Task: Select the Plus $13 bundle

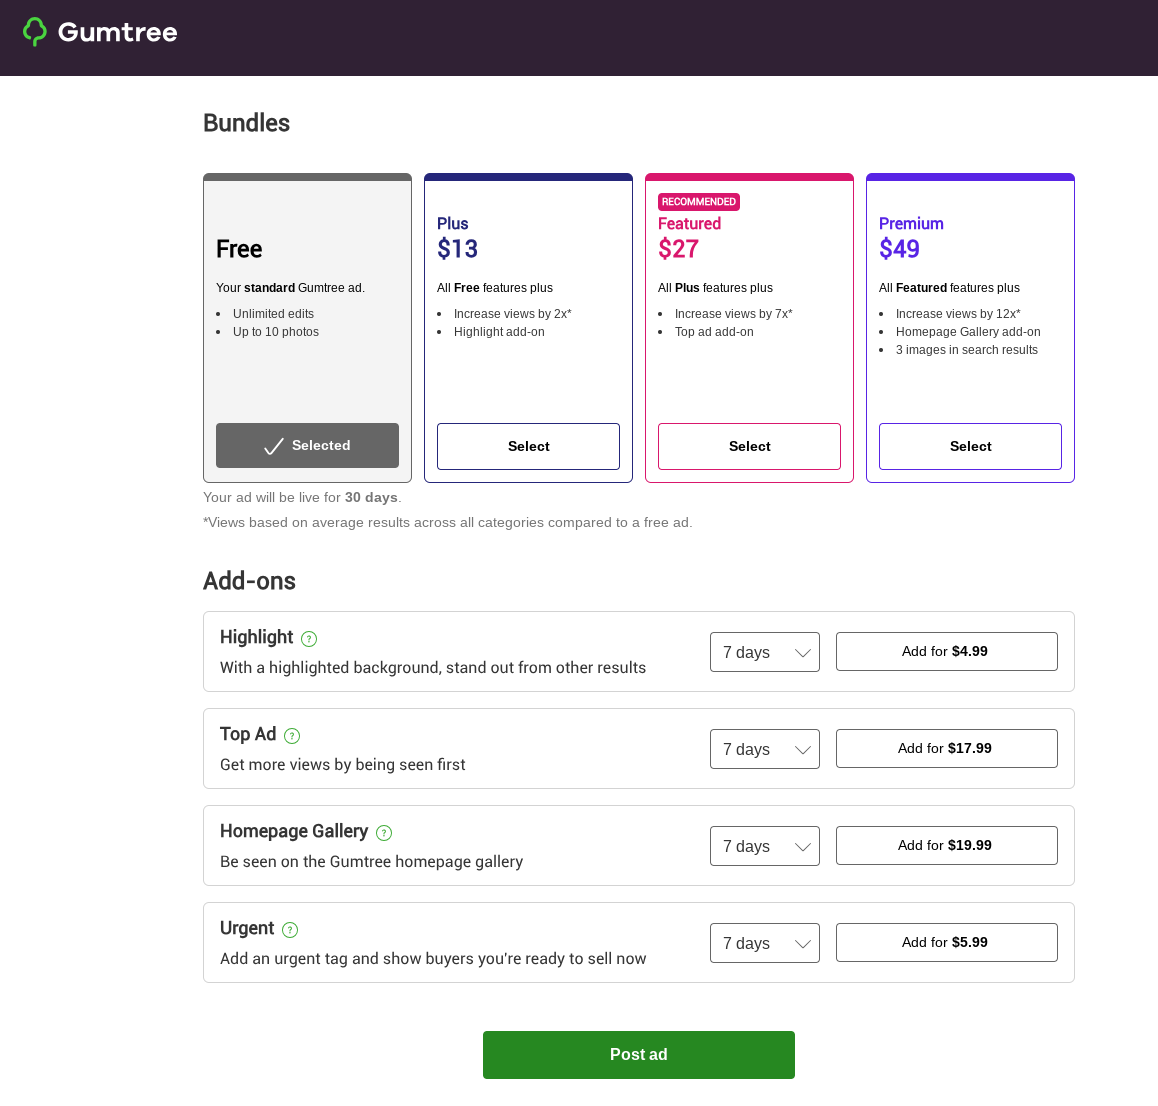Action: click(x=528, y=446)
